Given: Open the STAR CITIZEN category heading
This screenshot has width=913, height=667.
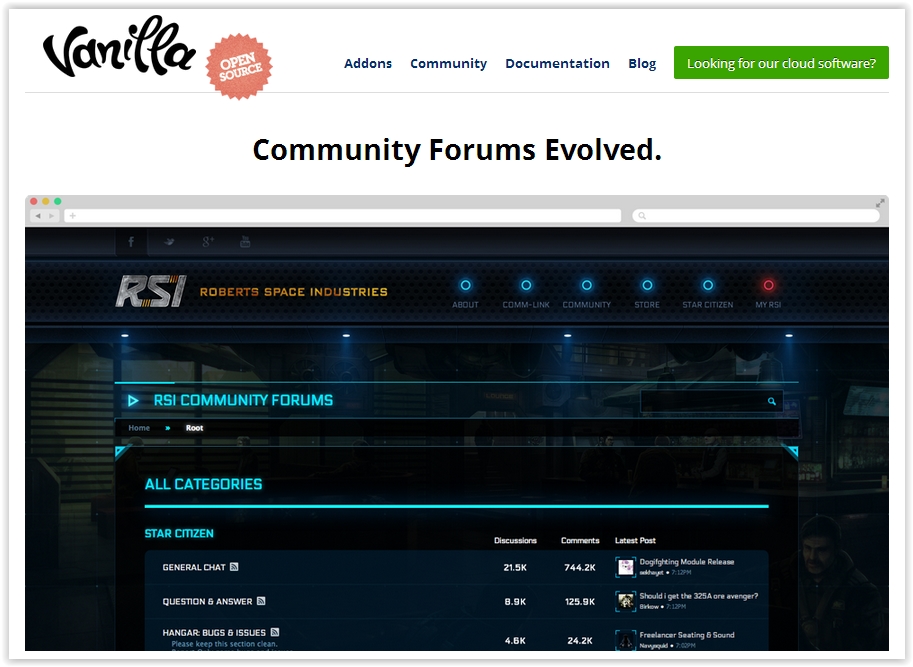Looking at the screenshot, I should pos(179,533).
